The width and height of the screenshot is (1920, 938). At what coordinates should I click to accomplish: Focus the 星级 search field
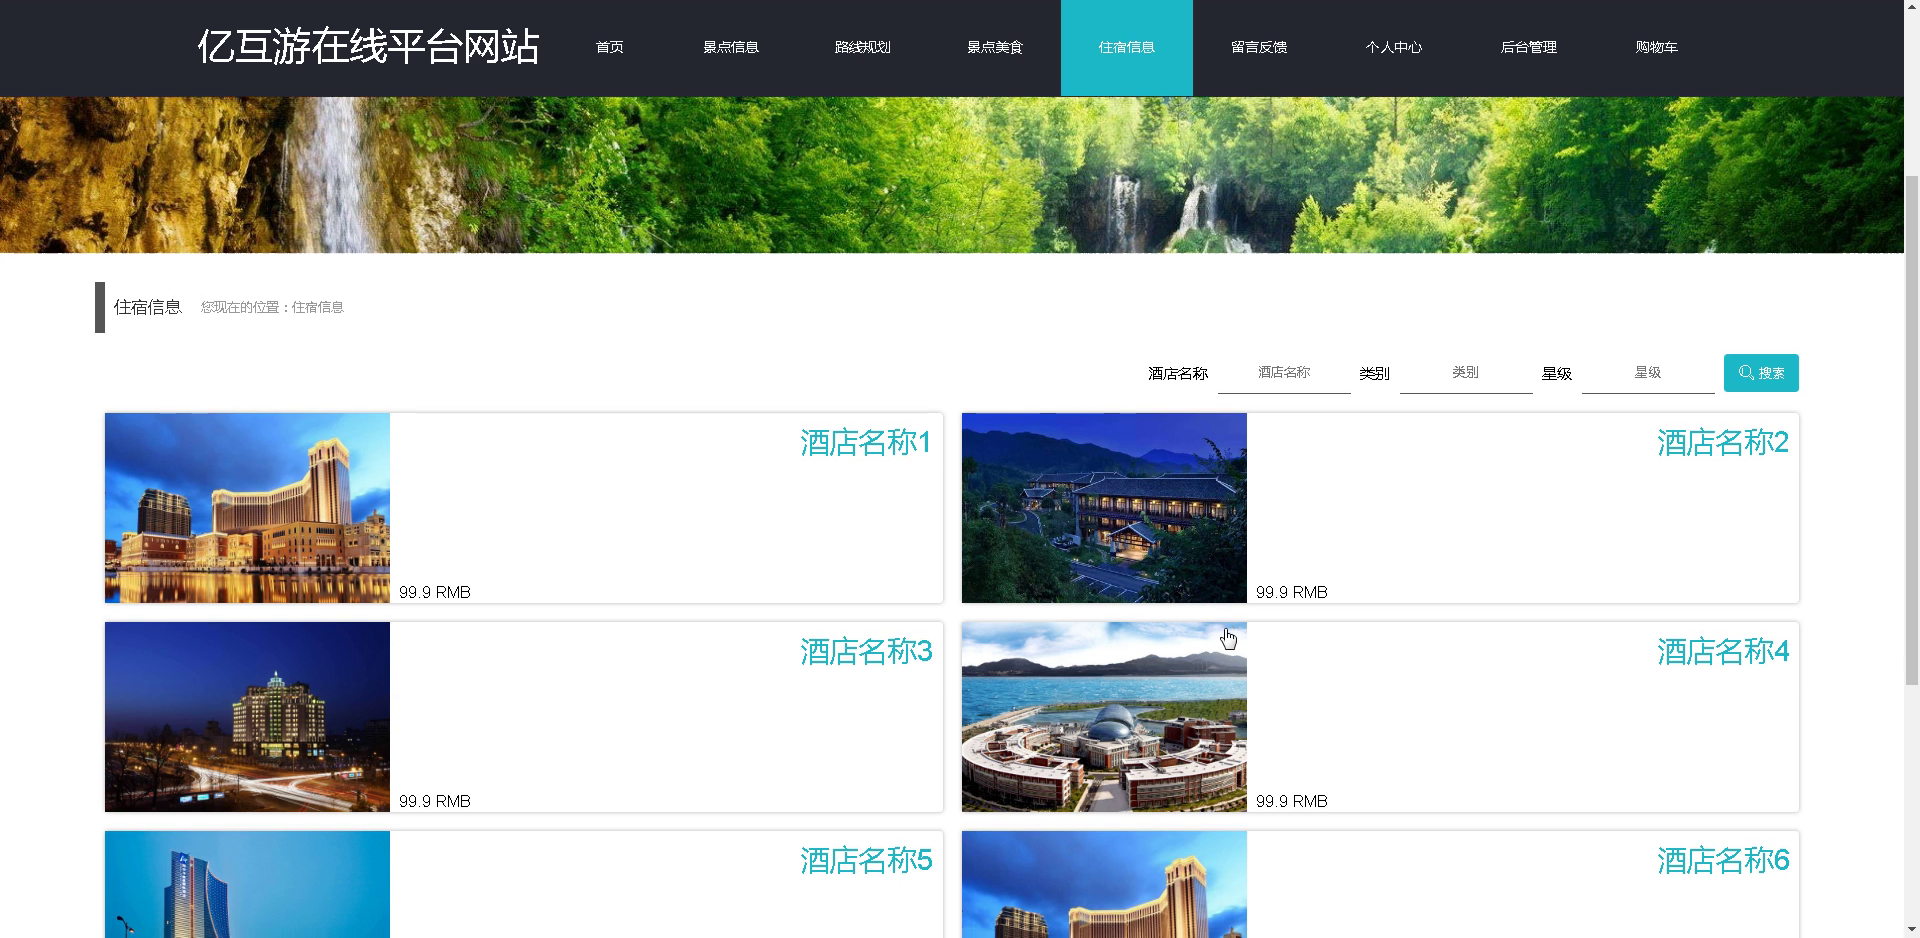(1648, 373)
